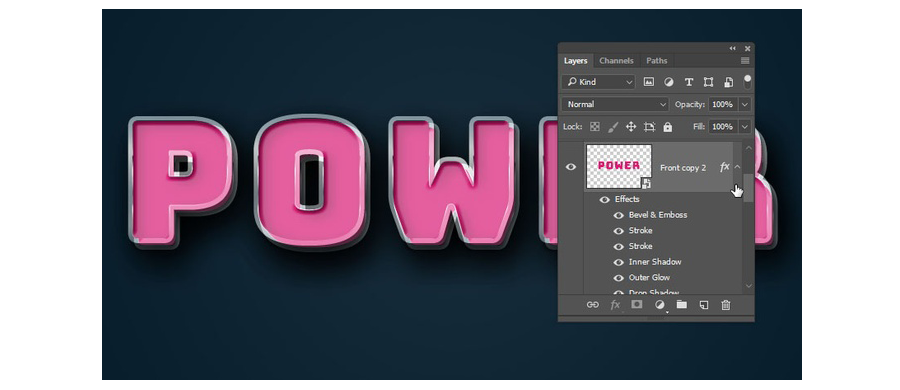Delete layer trash icon

pyautogui.click(x=726, y=305)
